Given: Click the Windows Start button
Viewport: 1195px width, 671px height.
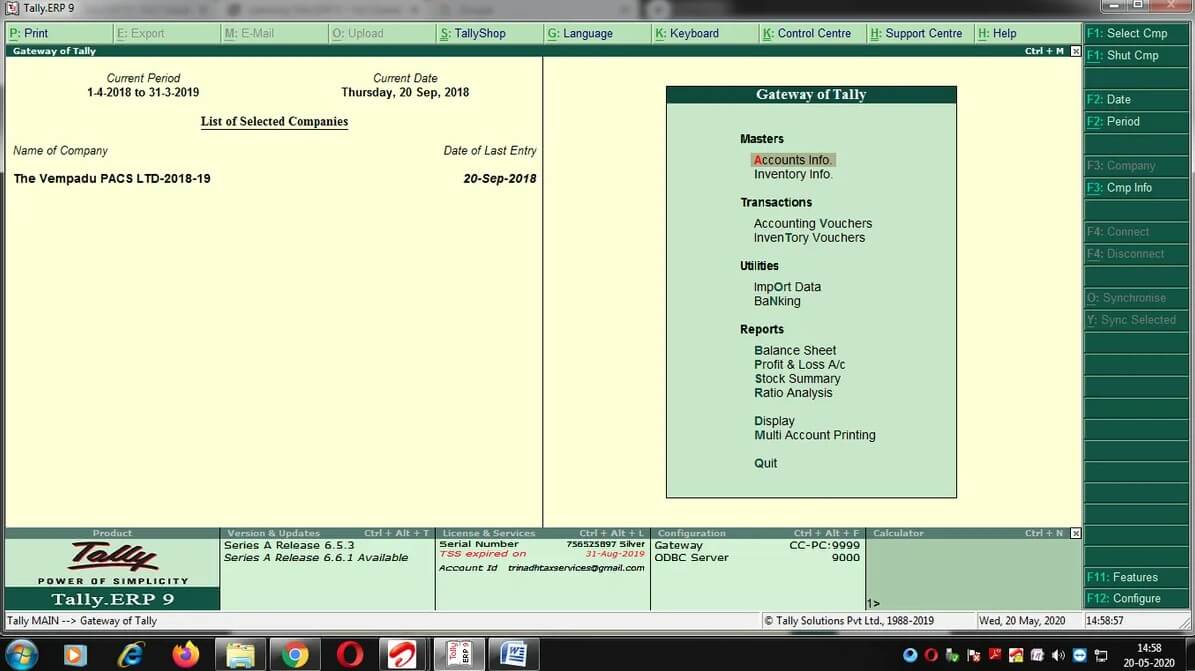Looking at the screenshot, I should [20, 655].
